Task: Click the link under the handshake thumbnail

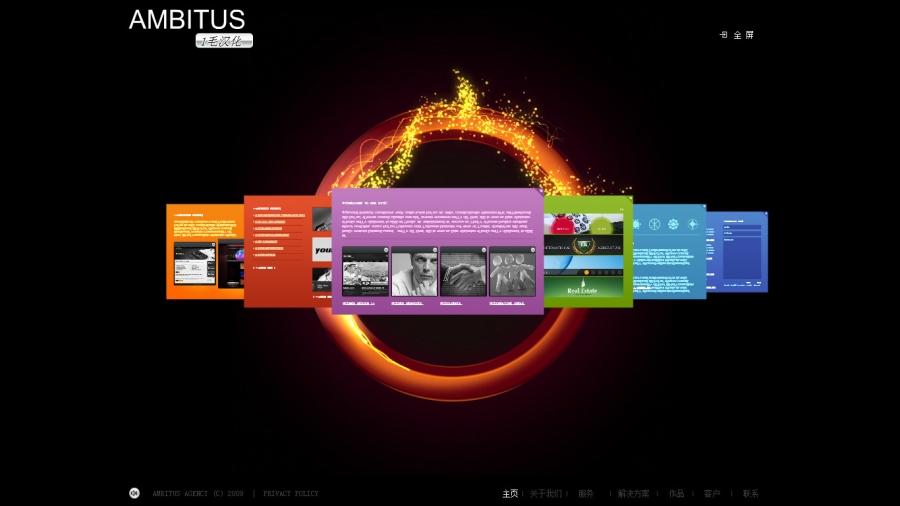Action: [x=451, y=303]
